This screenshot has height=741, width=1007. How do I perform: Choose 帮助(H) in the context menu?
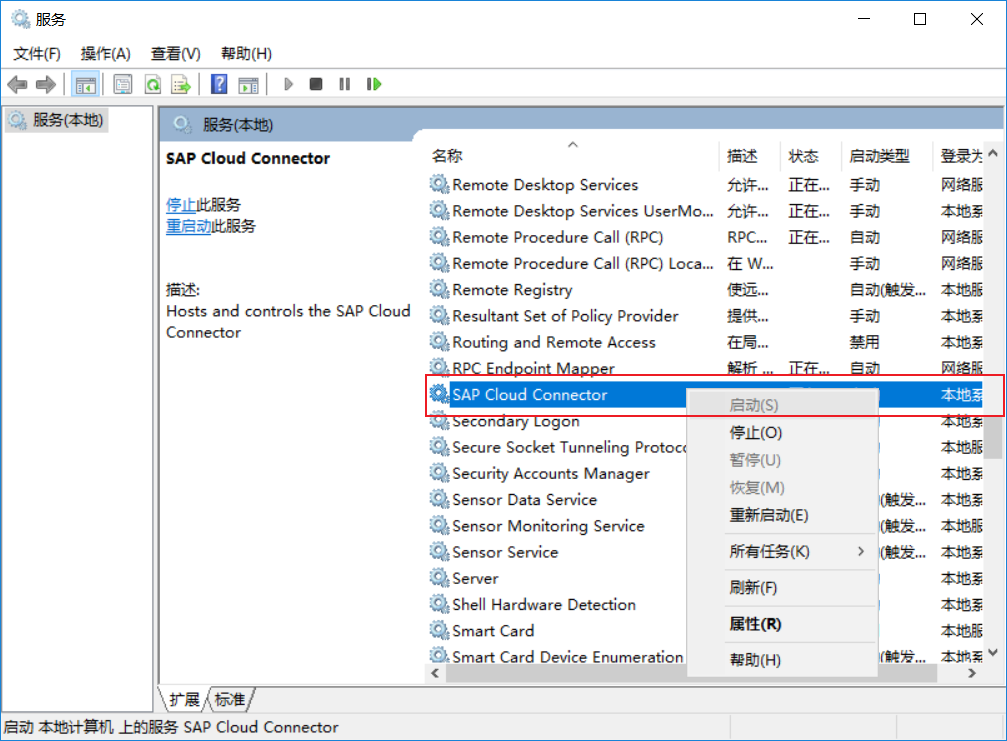click(782, 659)
